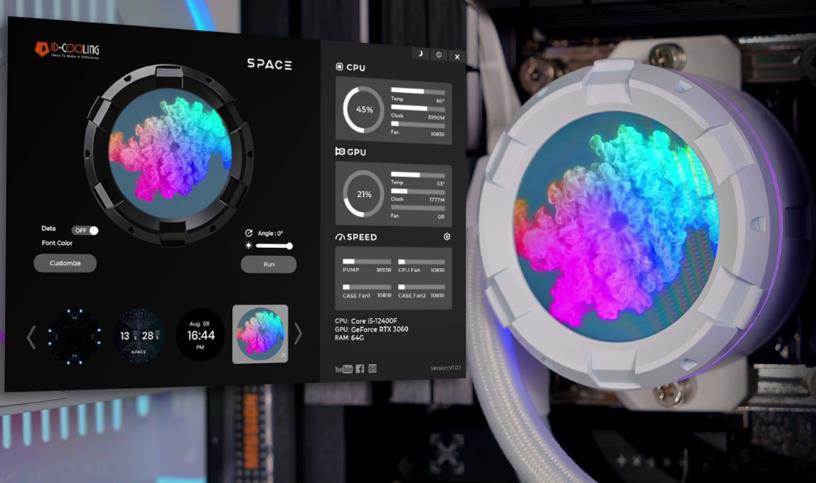816x483 pixels.
Task: Choose the 16:44 clock theme thumbnail
Action: [x=201, y=334]
